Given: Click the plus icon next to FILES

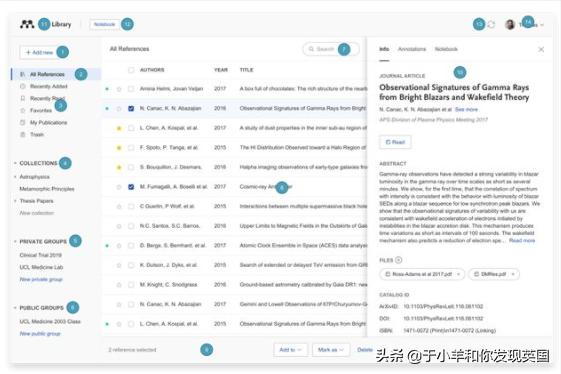Looking at the screenshot, I should tap(399, 260).
